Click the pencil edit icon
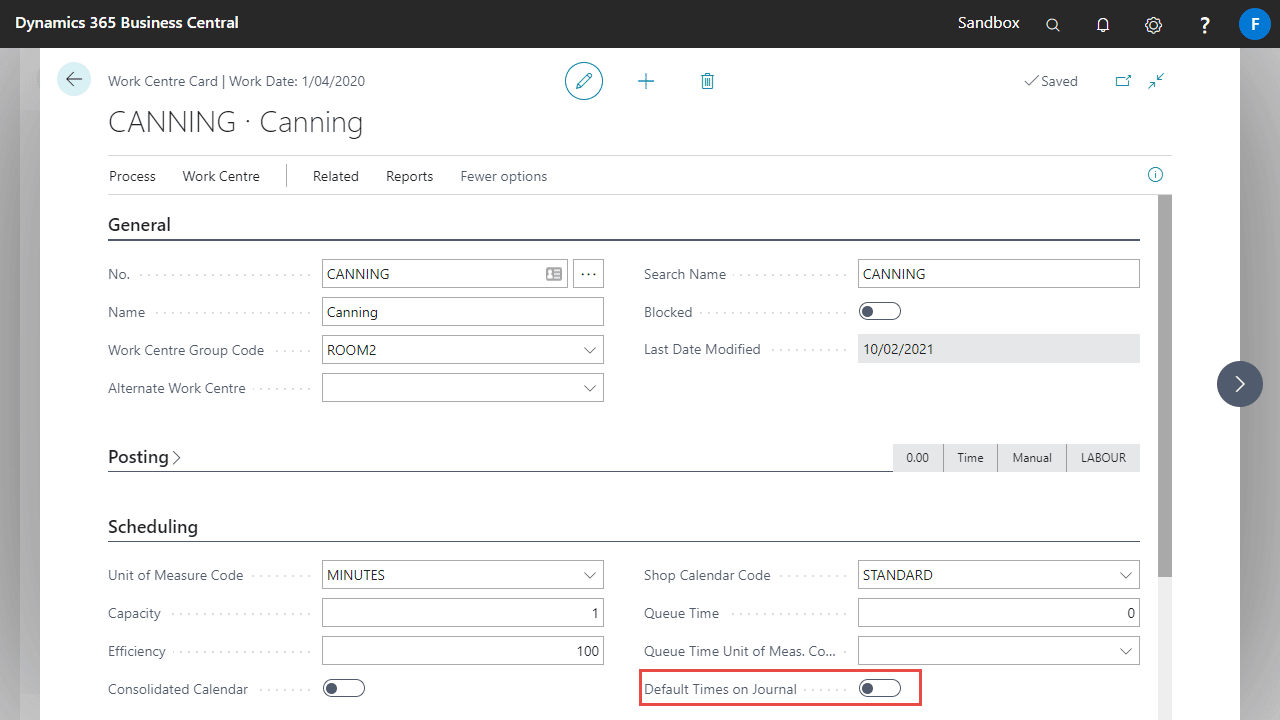The height and width of the screenshot is (720, 1280). click(584, 81)
